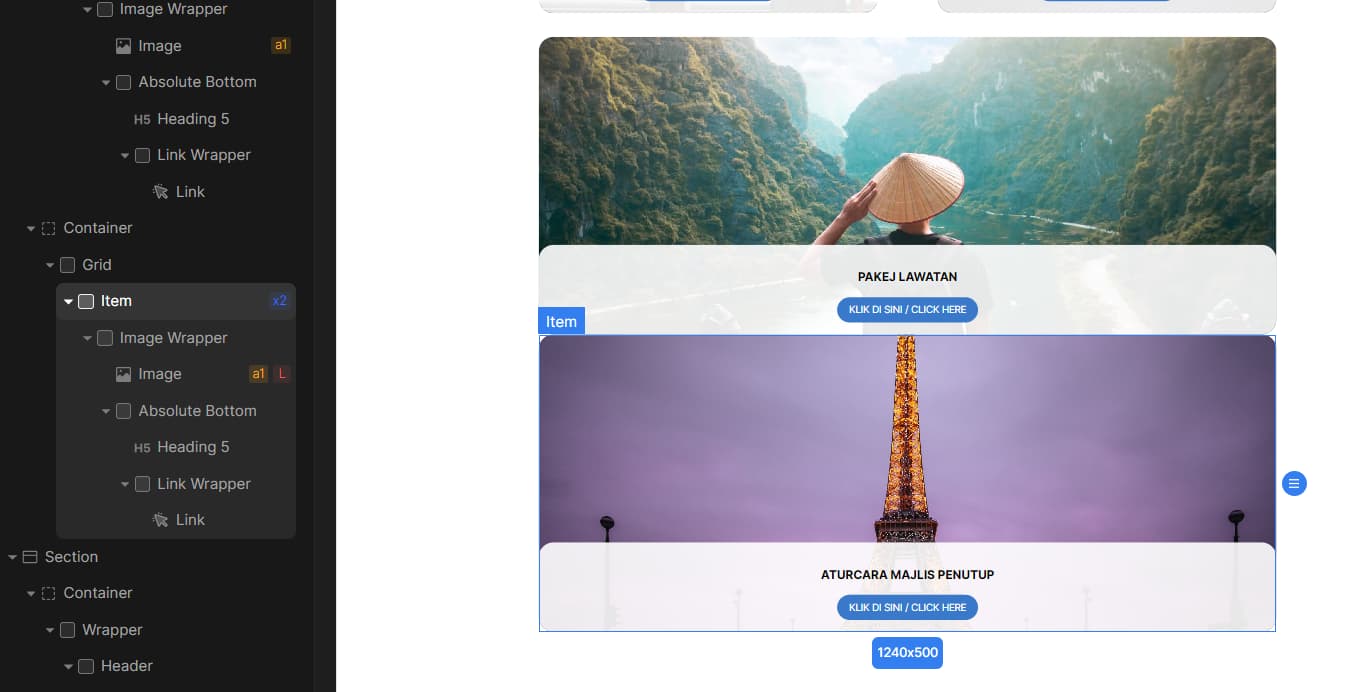Click the blue Item label tag on the canvas
The image size is (1347, 692).
click(561, 321)
